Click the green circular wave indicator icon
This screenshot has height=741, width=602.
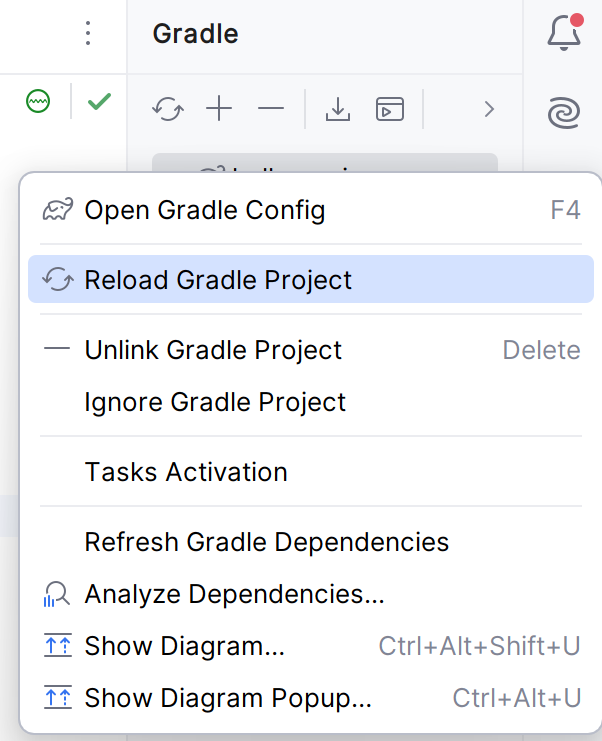(x=38, y=100)
